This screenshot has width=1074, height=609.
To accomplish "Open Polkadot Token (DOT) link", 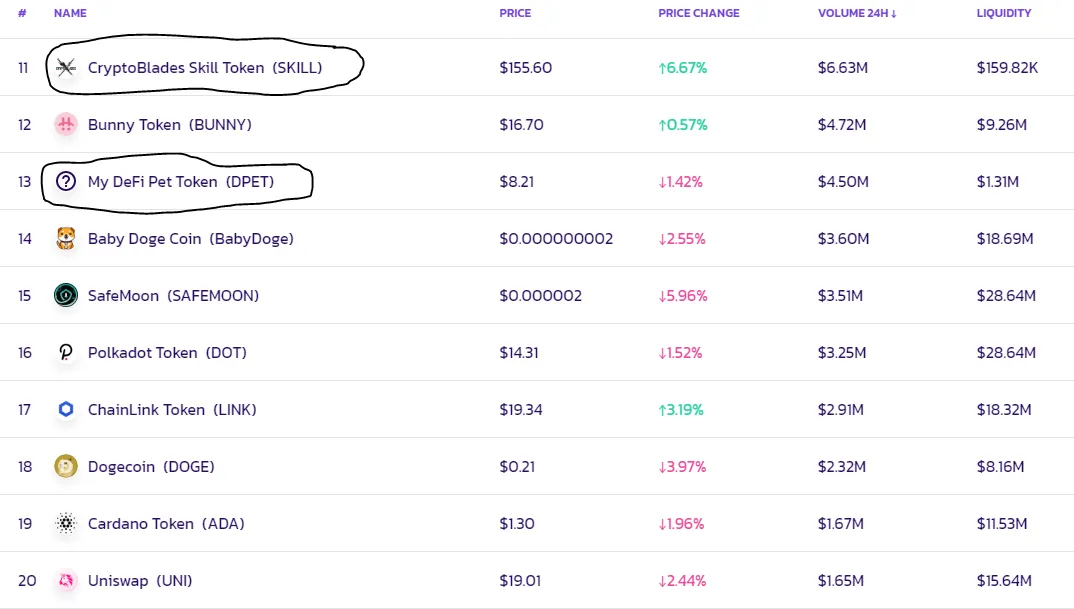I will [x=167, y=353].
